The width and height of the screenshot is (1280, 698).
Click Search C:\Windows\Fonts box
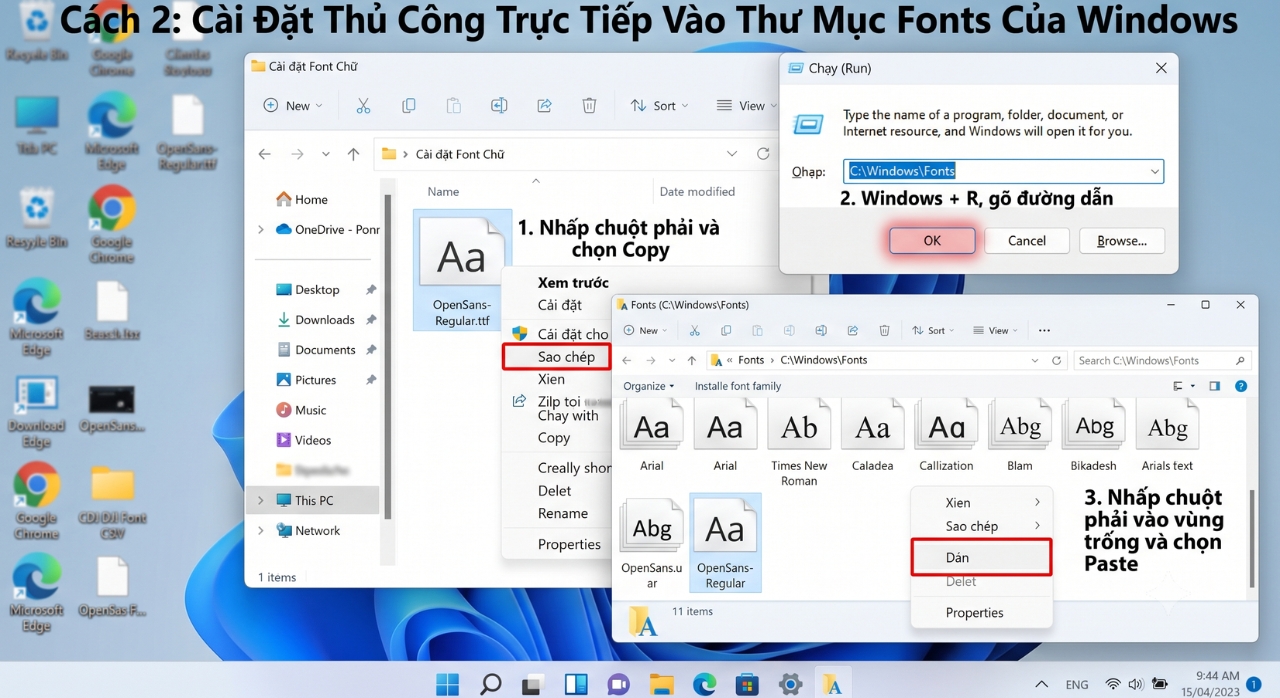pyautogui.click(x=1162, y=360)
